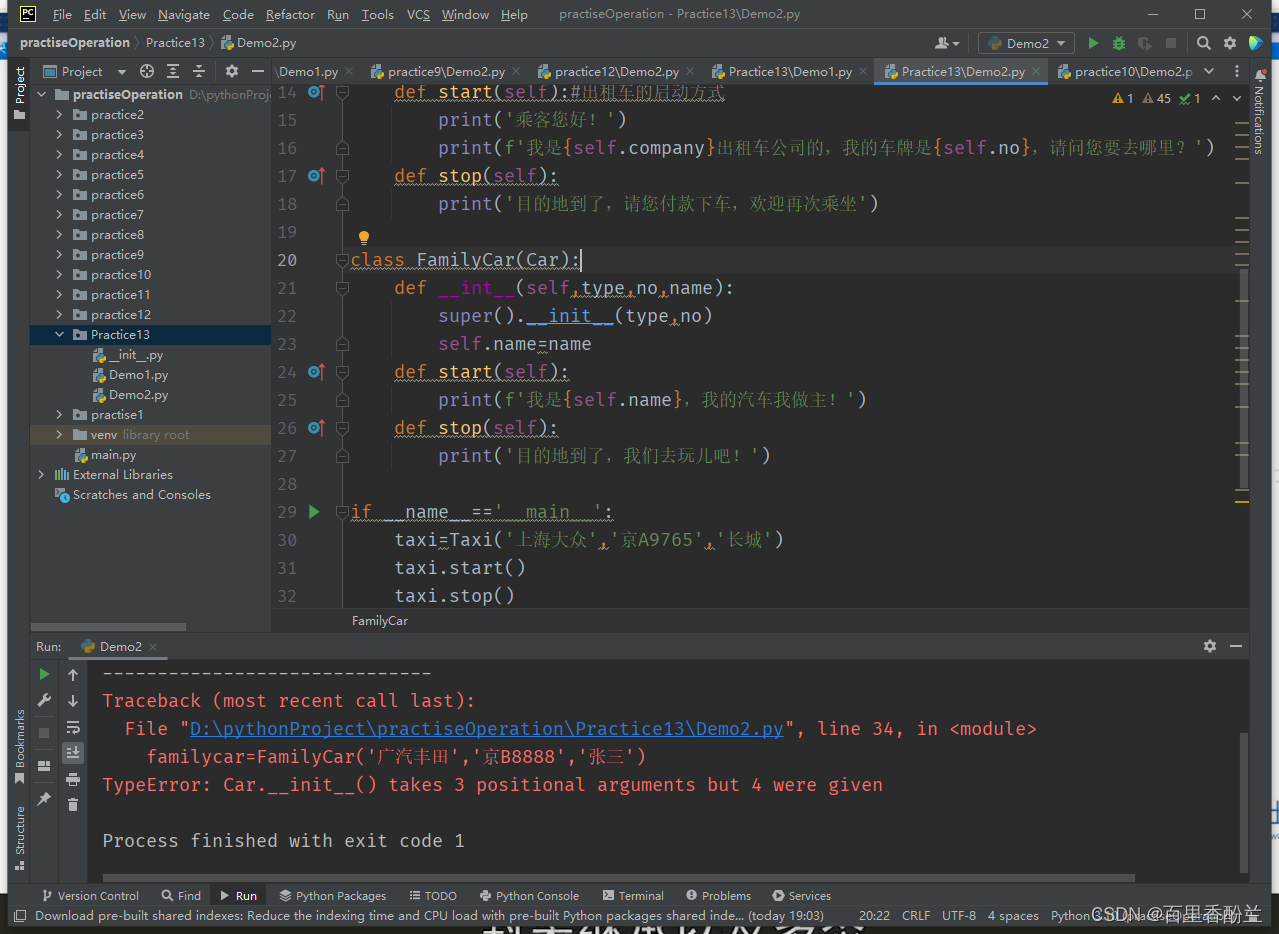1279x934 pixels.
Task: Open Version Control tool window
Action: tap(90, 896)
